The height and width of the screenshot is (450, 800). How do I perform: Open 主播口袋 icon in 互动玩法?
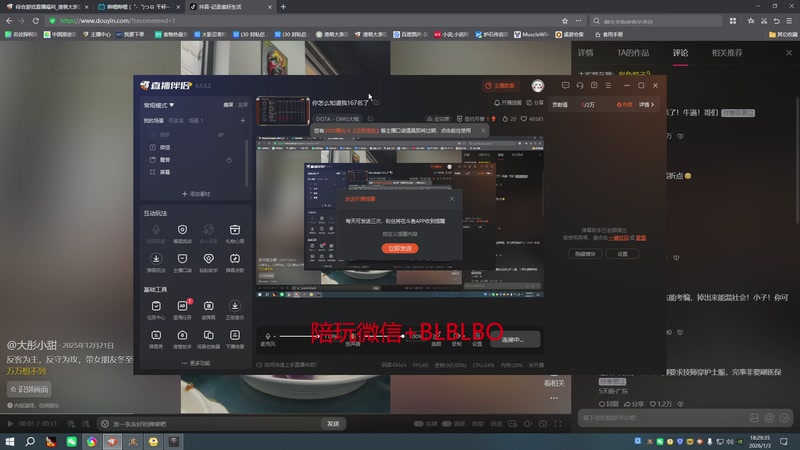pyautogui.click(x=182, y=259)
